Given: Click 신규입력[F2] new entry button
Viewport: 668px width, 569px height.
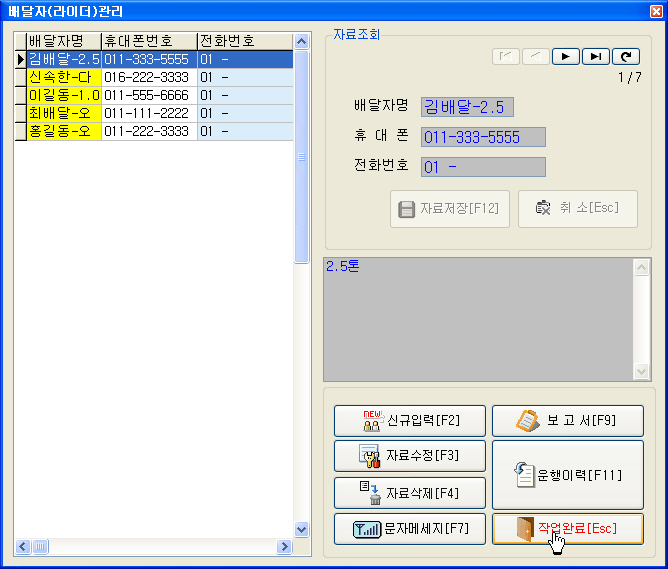Looking at the screenshot, I should [x=410, y=421].
